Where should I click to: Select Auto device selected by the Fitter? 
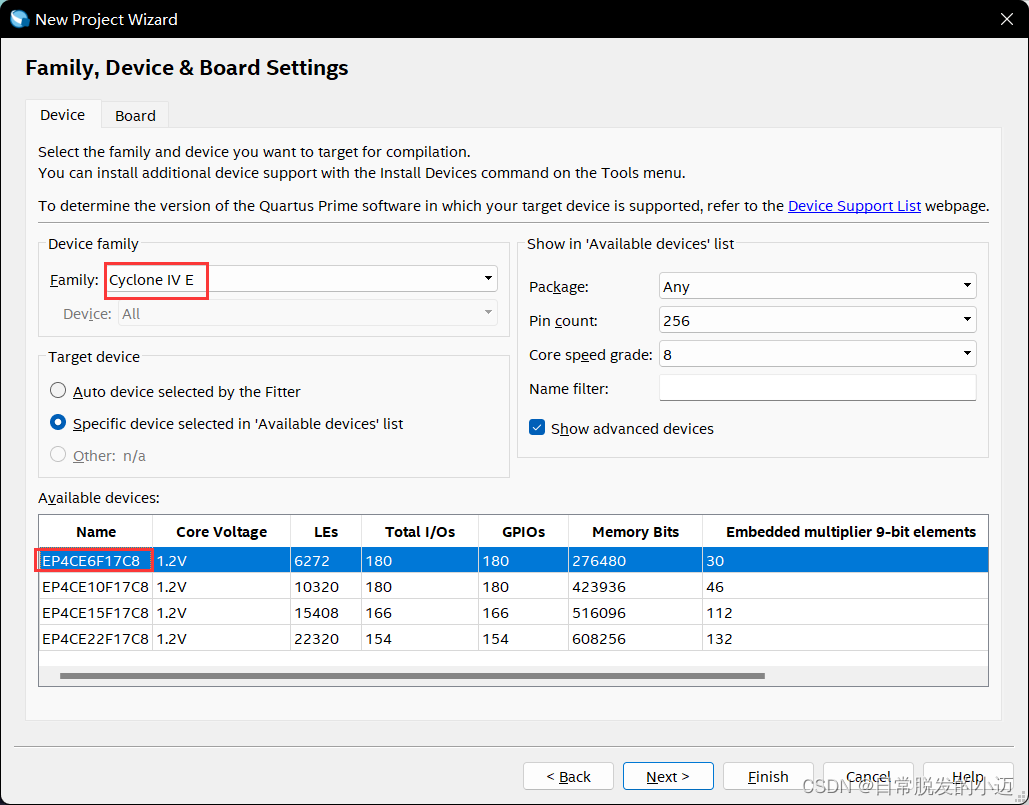point(58,390)
